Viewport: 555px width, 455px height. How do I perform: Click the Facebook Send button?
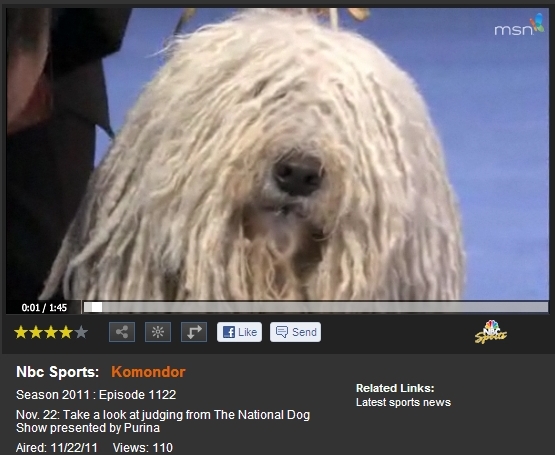(296, 332)
